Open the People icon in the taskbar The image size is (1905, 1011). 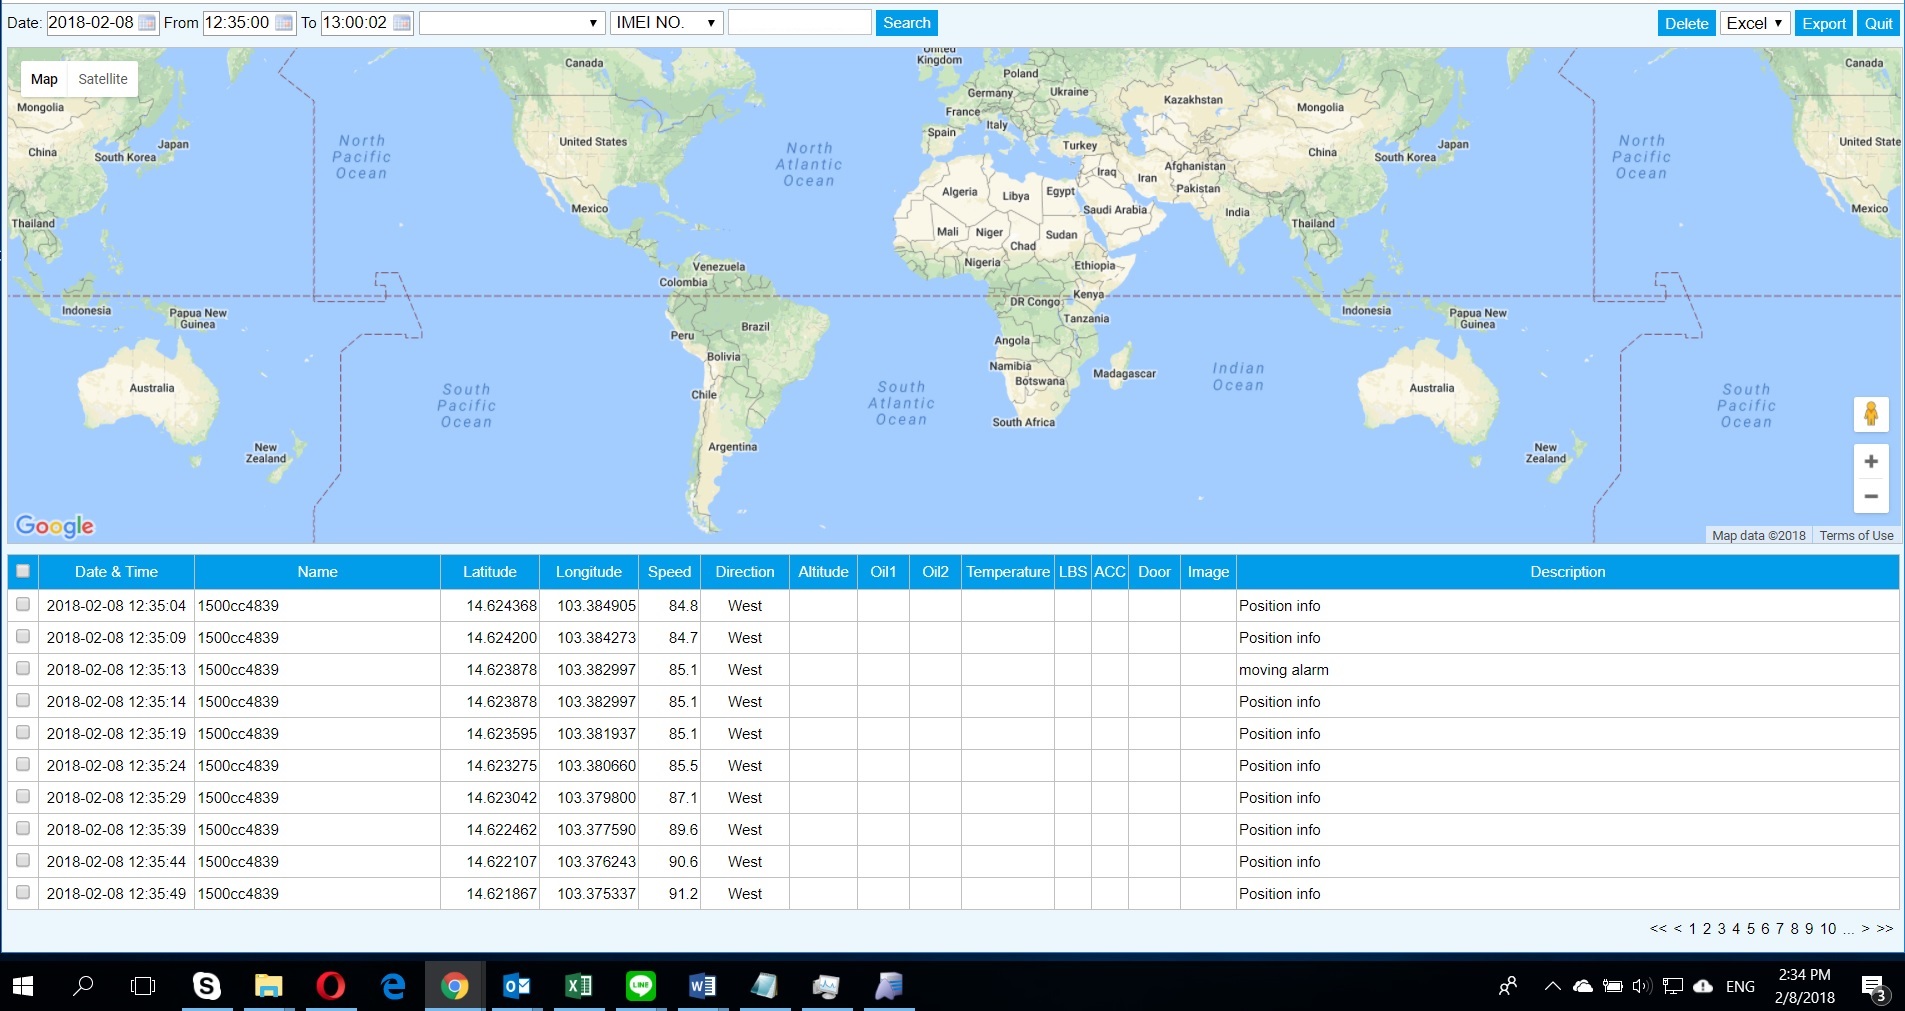1508,986
